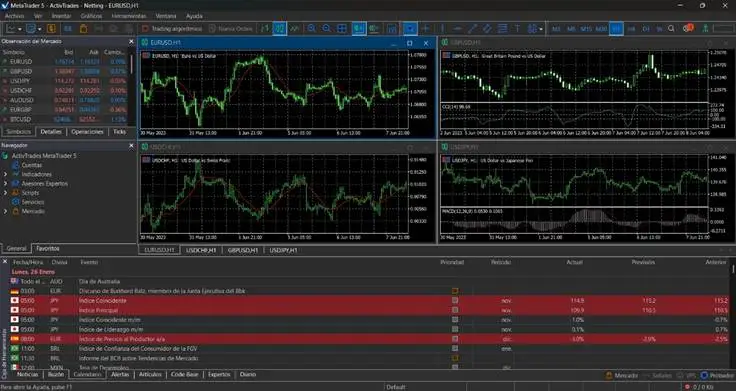The image size is (736, 391).
Task: Click the gold Market Watch toolbar icon
Action: pyautogui.click(x=51, y=29)
